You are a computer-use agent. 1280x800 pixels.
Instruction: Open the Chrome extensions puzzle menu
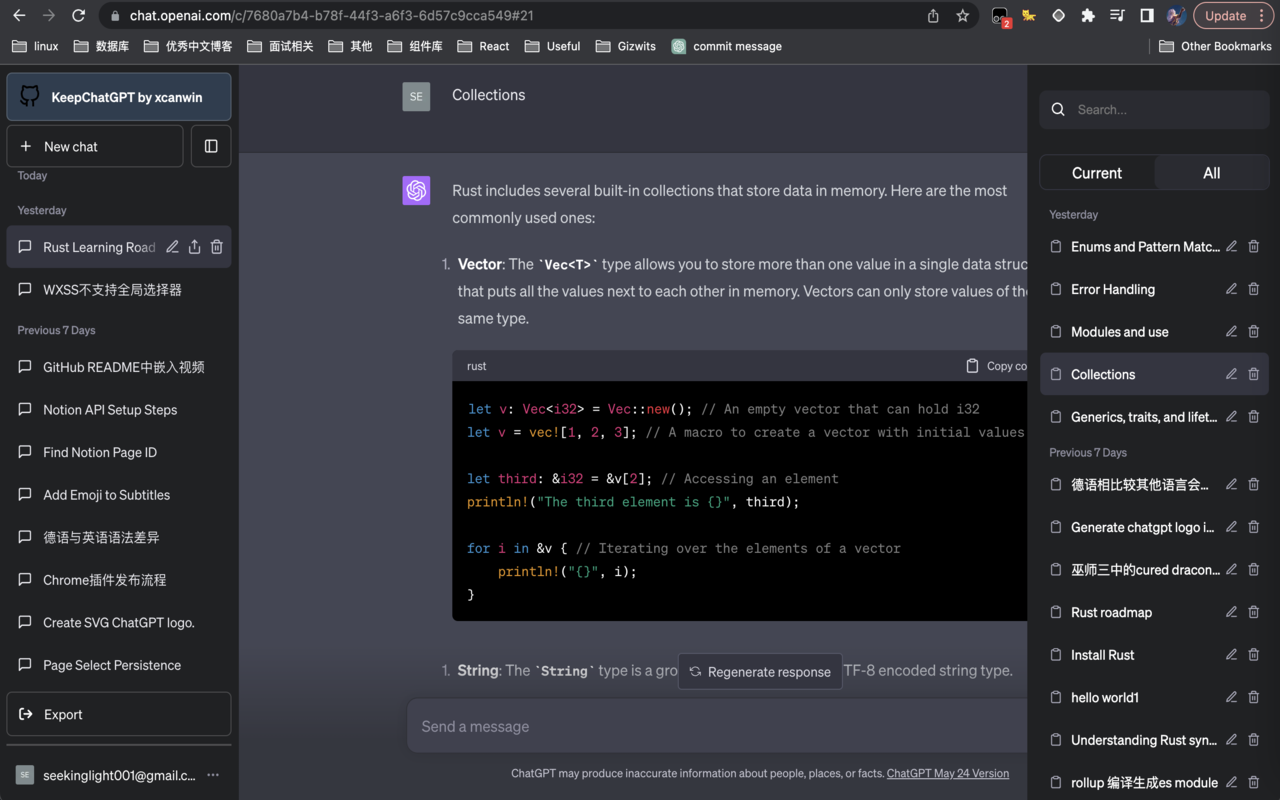point(1088,16)
